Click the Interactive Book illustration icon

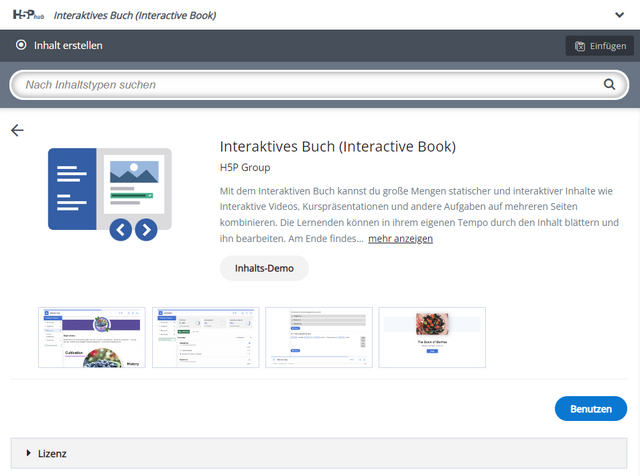(x=110, y=194)
